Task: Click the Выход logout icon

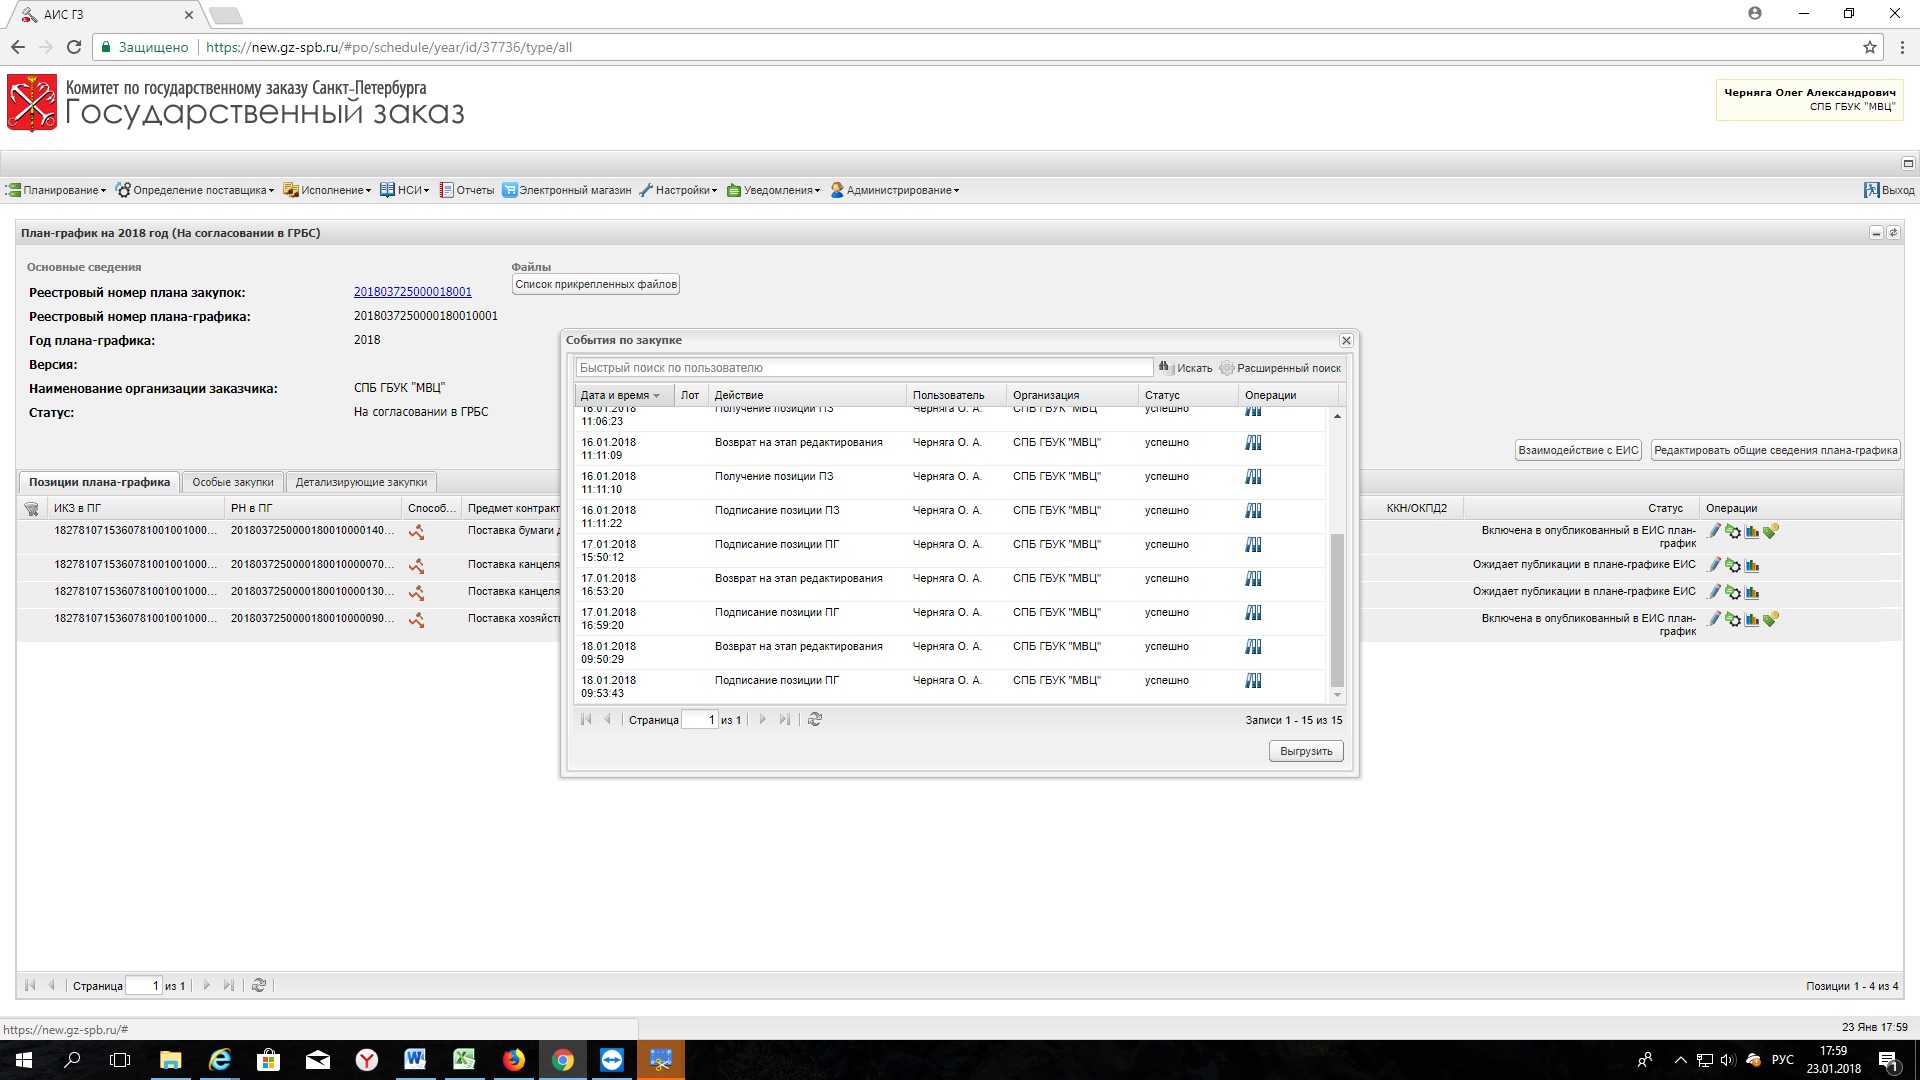Action: [x=1871, y=190]
